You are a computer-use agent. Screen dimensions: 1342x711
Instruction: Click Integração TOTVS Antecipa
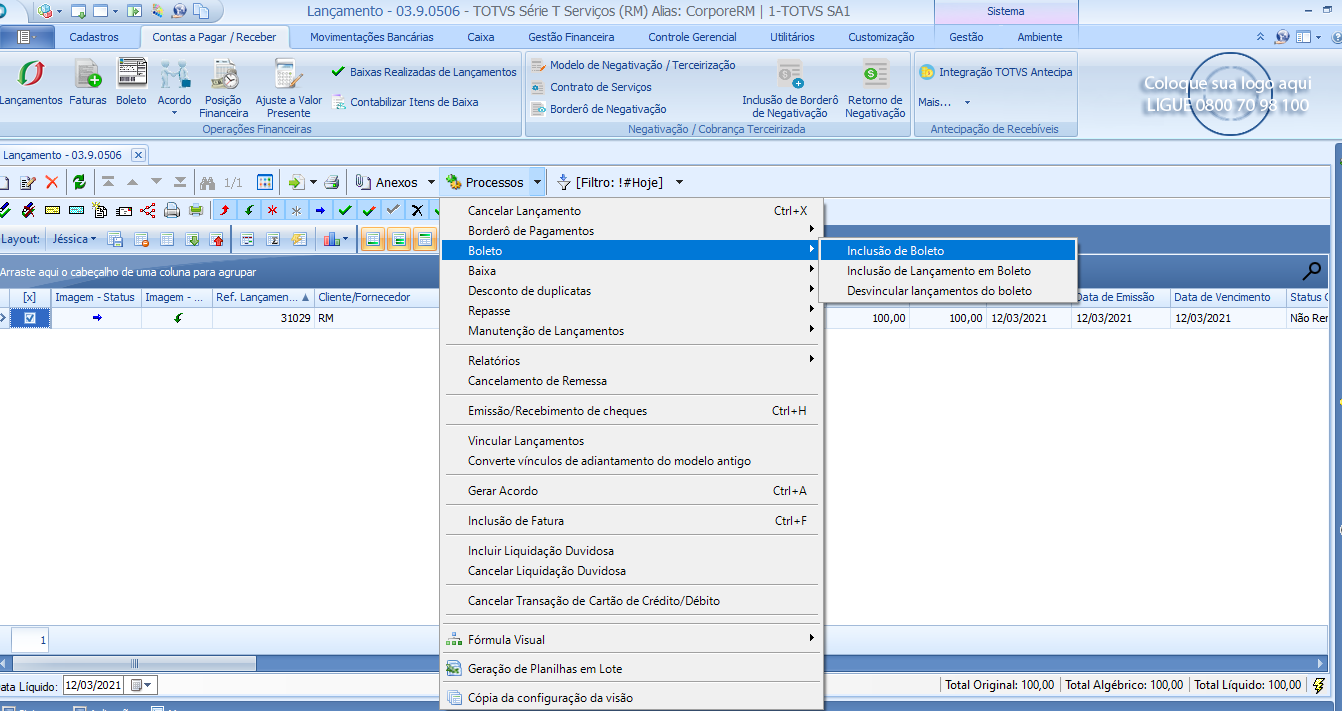[996, 72]
